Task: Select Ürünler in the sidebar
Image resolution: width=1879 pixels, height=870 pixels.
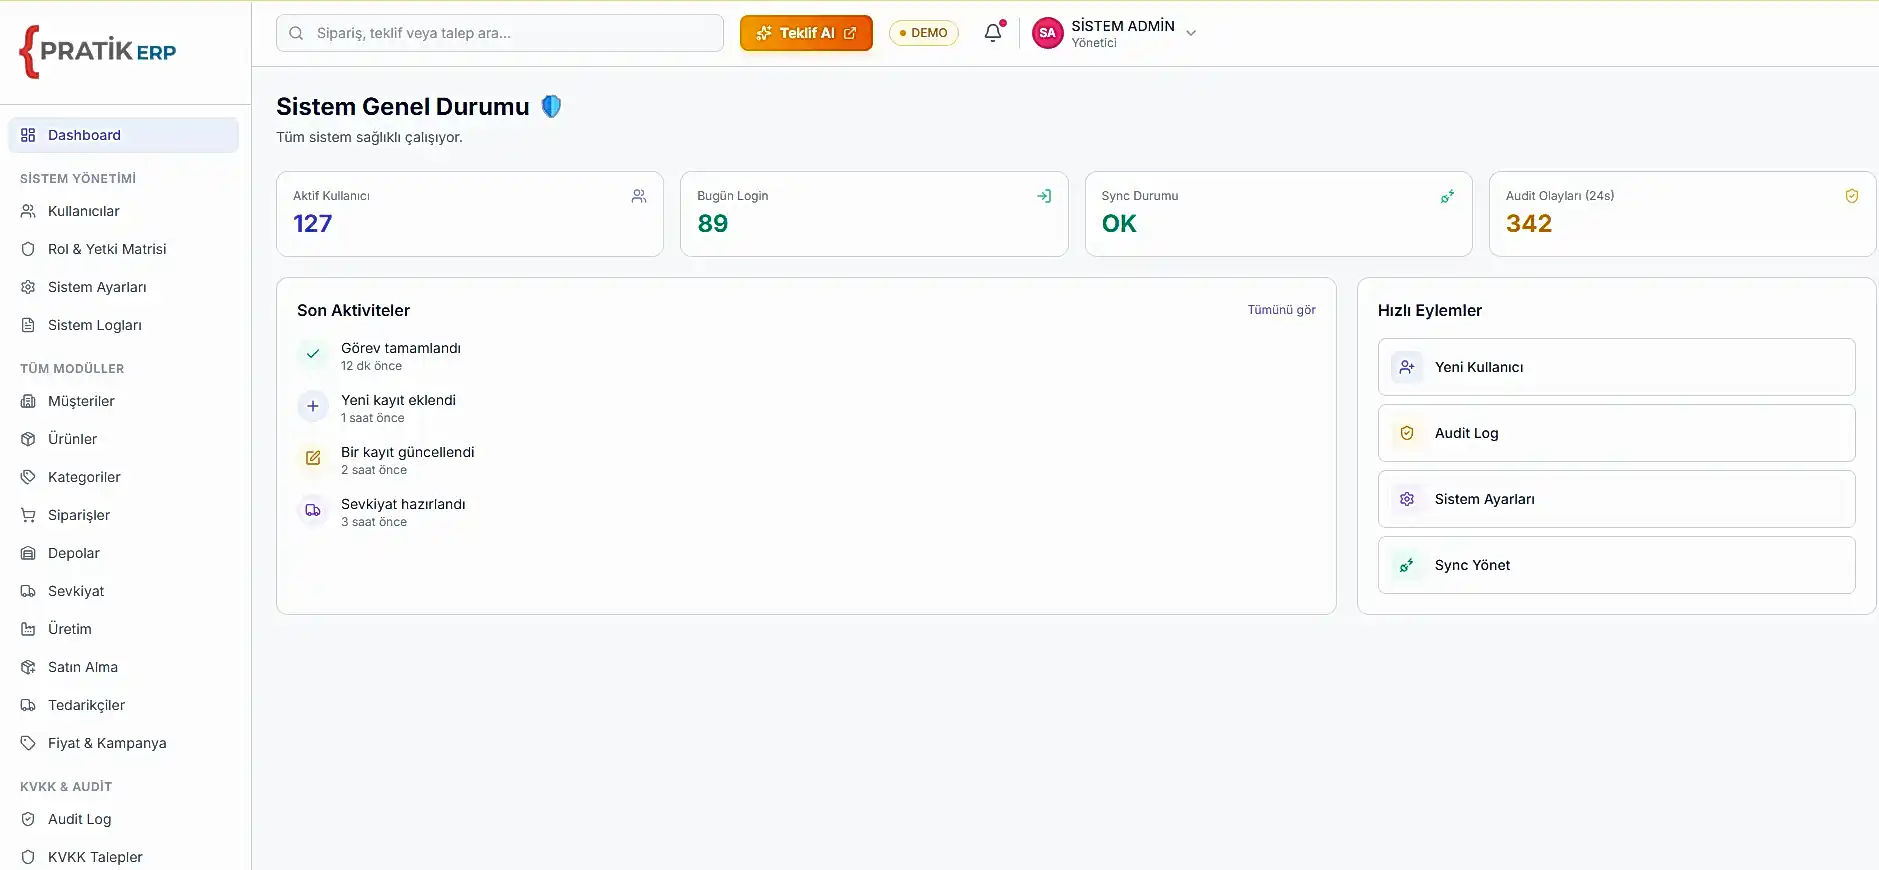Action: pos(123,439)
